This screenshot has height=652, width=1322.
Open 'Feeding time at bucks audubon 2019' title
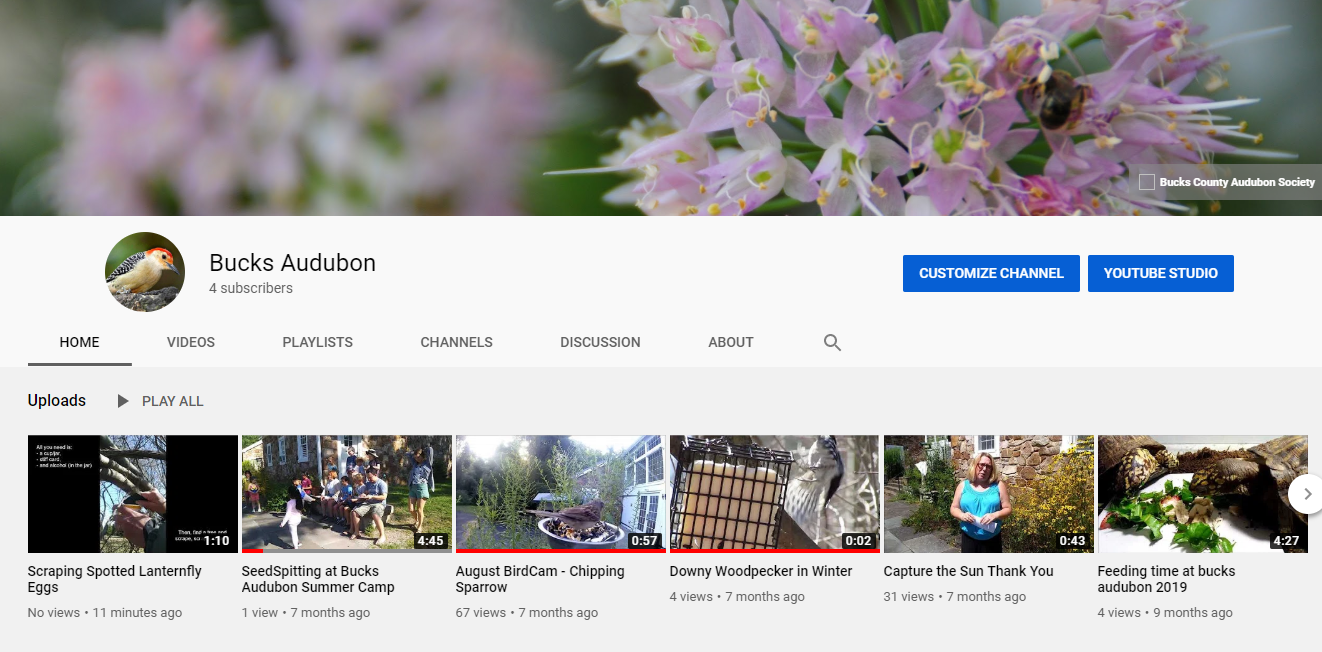1167,579
